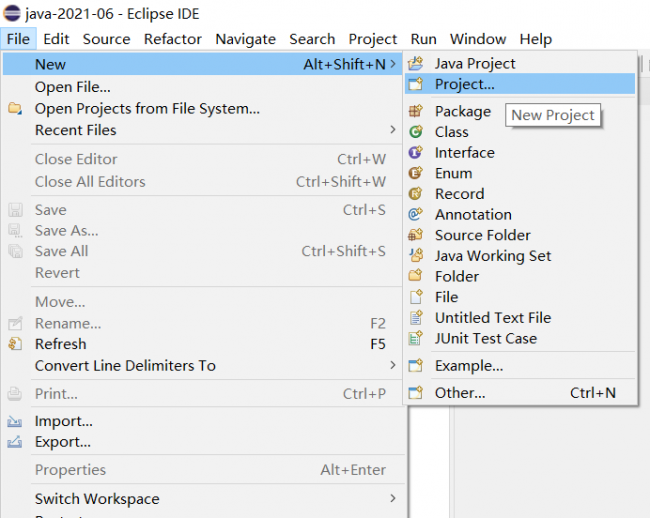The height and width of the screenshot is (518, 650).
Task: Select Open Projects from File System...
Action: (202, 109)
